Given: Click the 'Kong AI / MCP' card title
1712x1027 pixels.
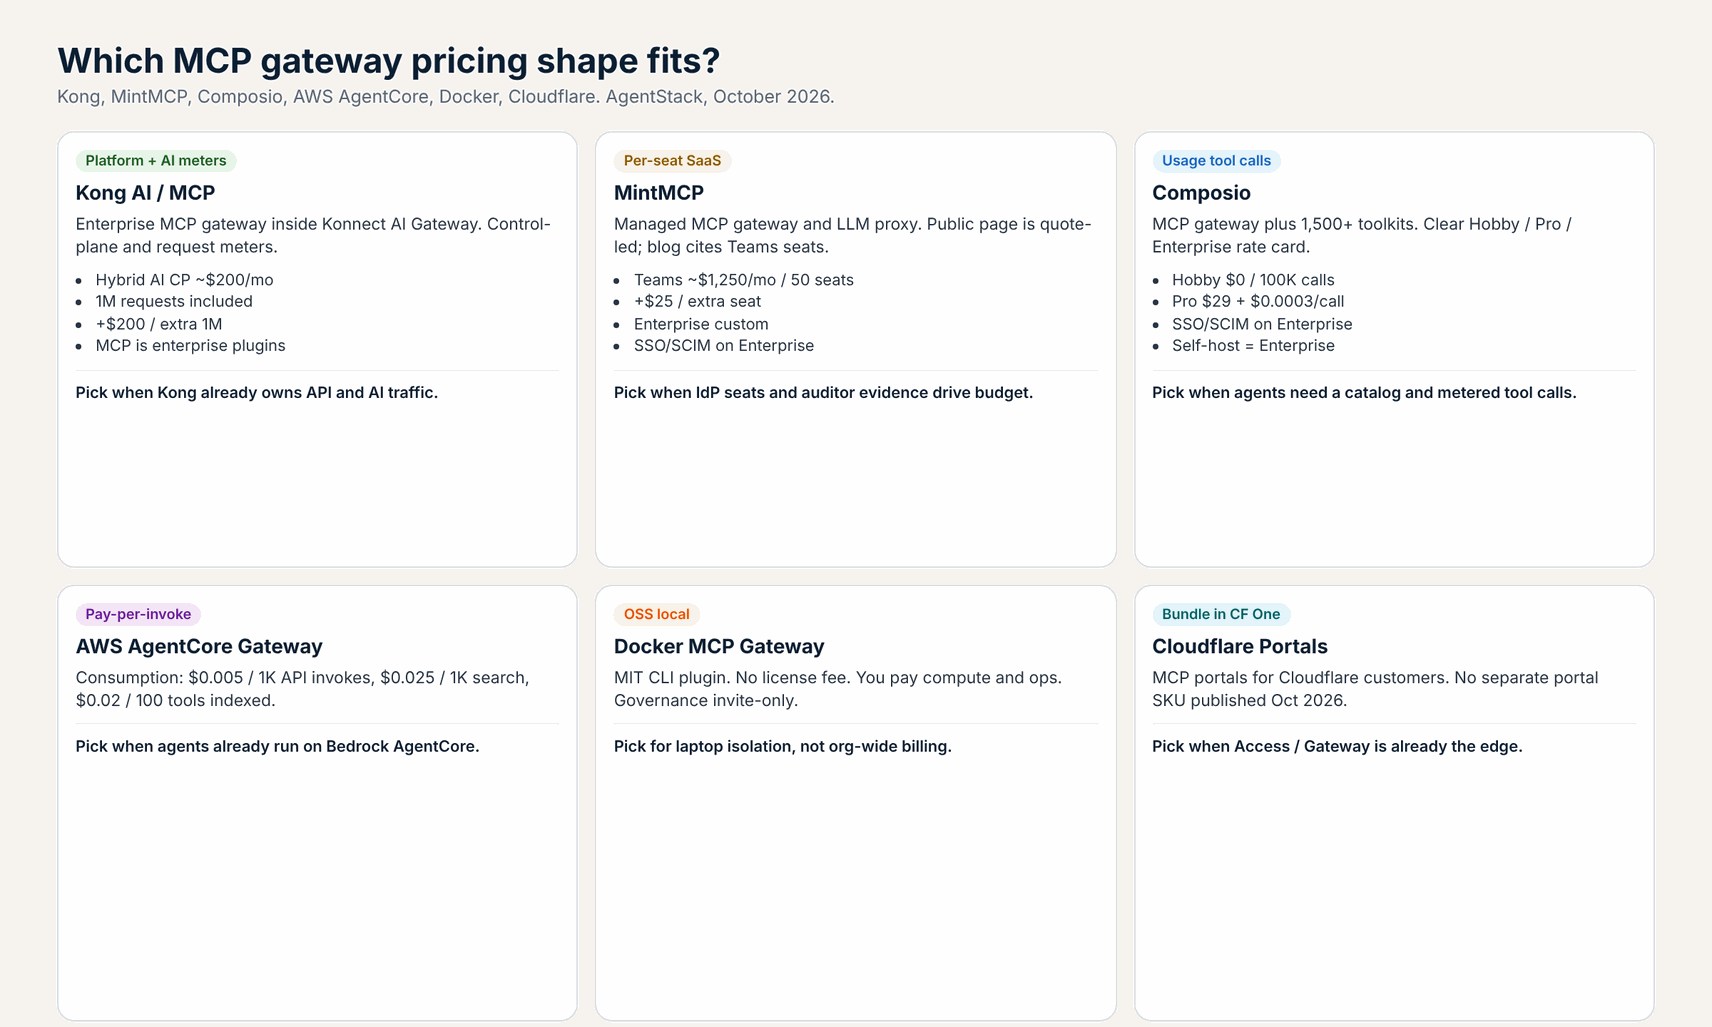Looking at the screenshot, I should 145,193.
